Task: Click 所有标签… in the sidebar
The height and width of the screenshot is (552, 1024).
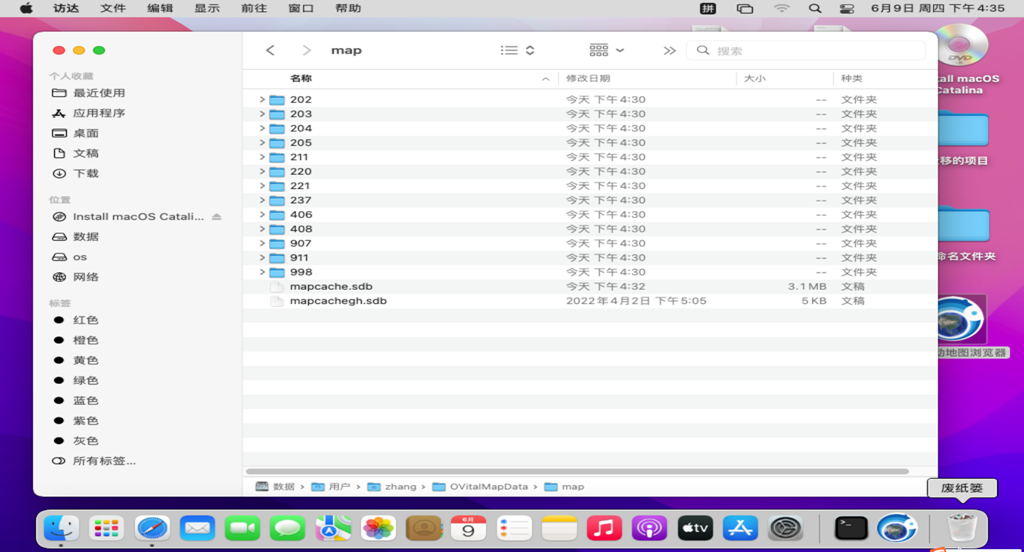Action: pyautogui.click(x=104, y=461)
